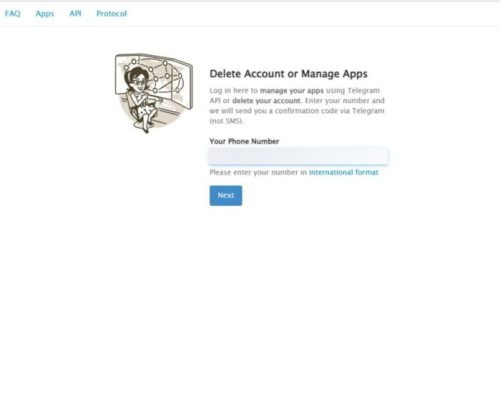This screenshot has width=500, height=400.
Task: Open the FAQ page link
Action: (x=13, y=14)
